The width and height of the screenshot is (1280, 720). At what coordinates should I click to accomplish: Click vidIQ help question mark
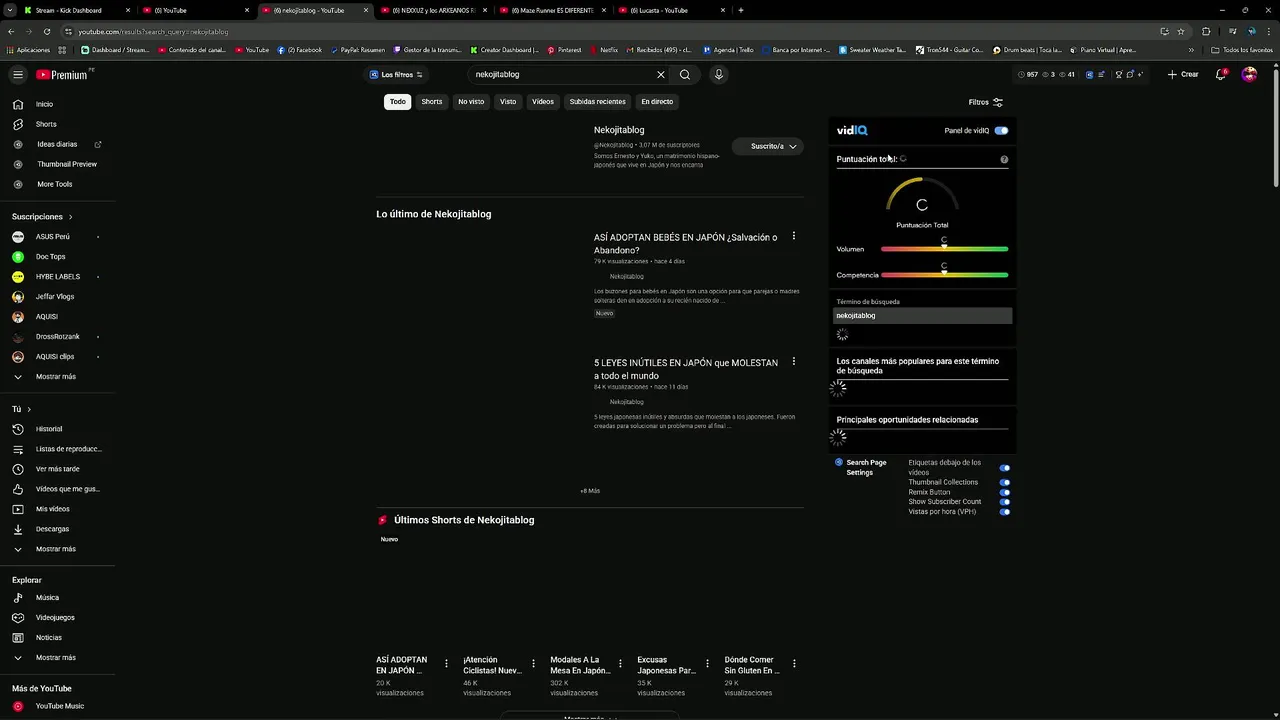point(1004,159)
